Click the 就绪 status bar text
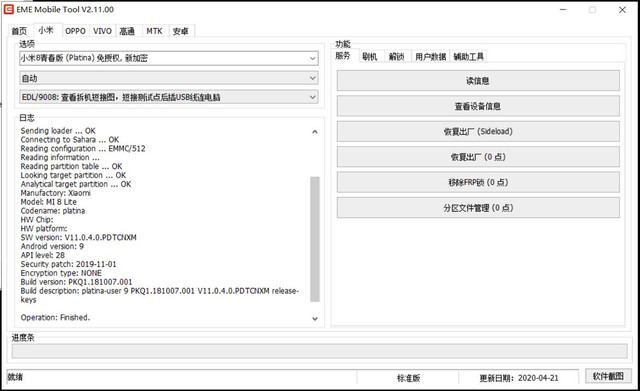This screenshot has height=391, width=640. [15, 377]
